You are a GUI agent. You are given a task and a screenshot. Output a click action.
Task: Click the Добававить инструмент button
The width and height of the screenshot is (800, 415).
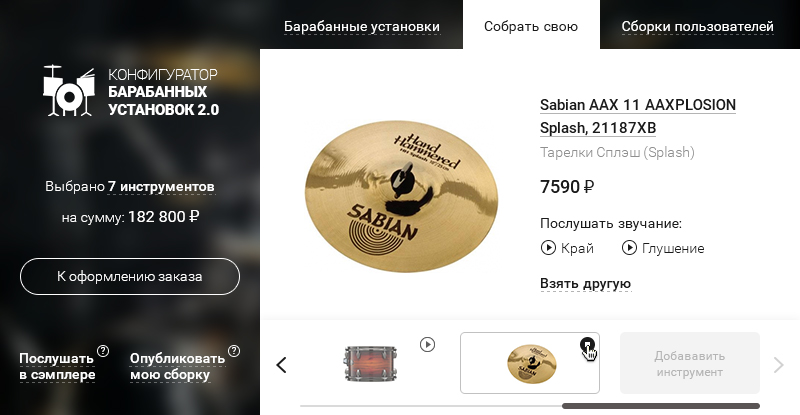point(690,363)
